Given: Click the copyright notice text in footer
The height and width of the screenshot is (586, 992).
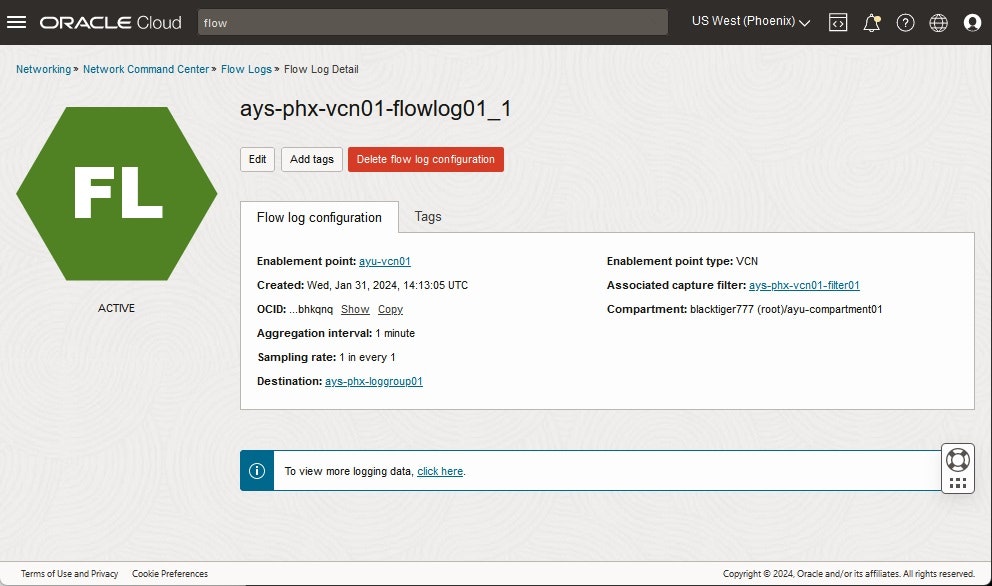Looking at the screenshot, I should point(848,574).
